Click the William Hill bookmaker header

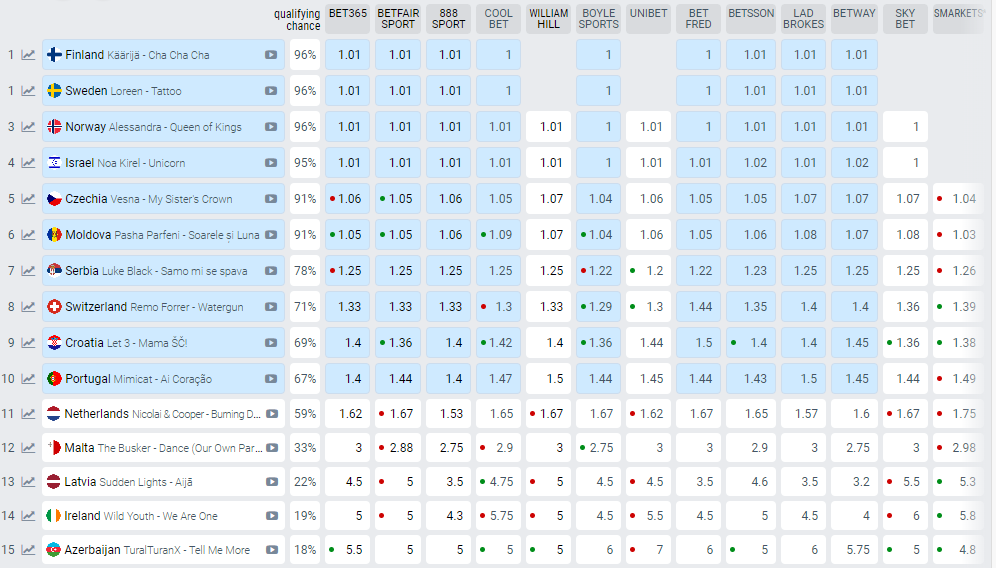tap(549, 19)
